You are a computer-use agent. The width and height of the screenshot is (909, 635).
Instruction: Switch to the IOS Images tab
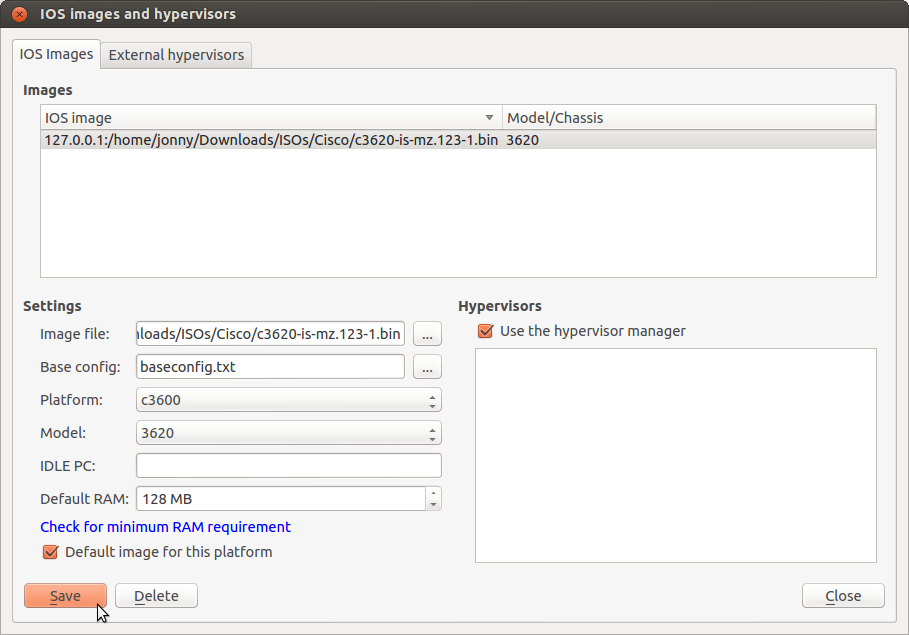(56, 55)
